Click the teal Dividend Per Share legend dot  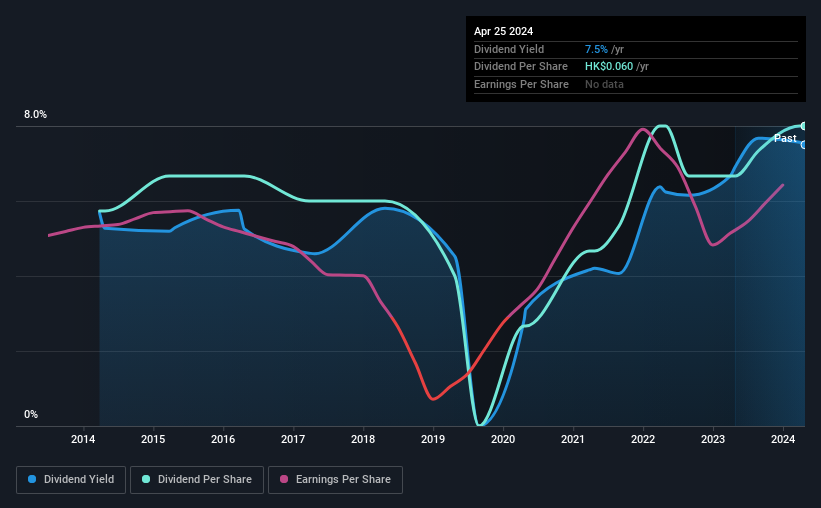pyautogui.click(x=146, y=479)
